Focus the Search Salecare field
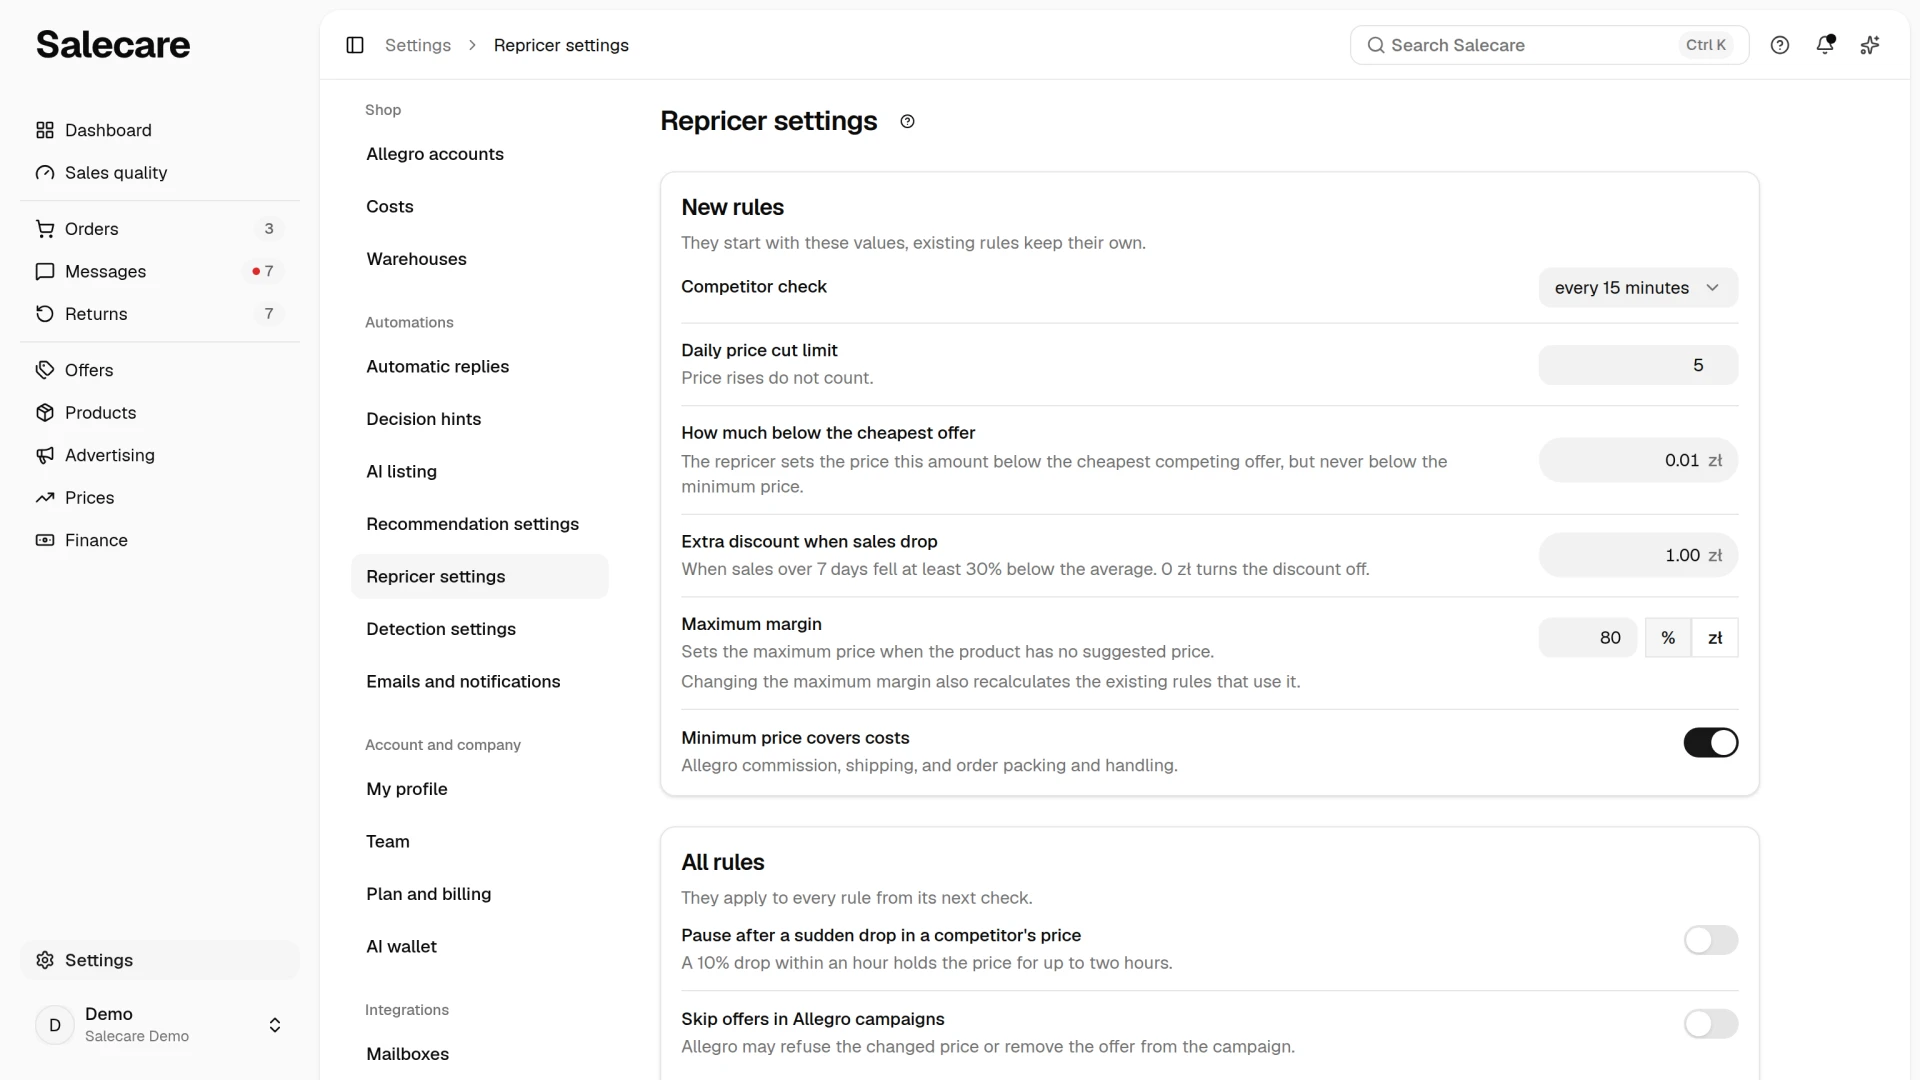Viewport: 1920px width, 1080px height. point(1549,45)
